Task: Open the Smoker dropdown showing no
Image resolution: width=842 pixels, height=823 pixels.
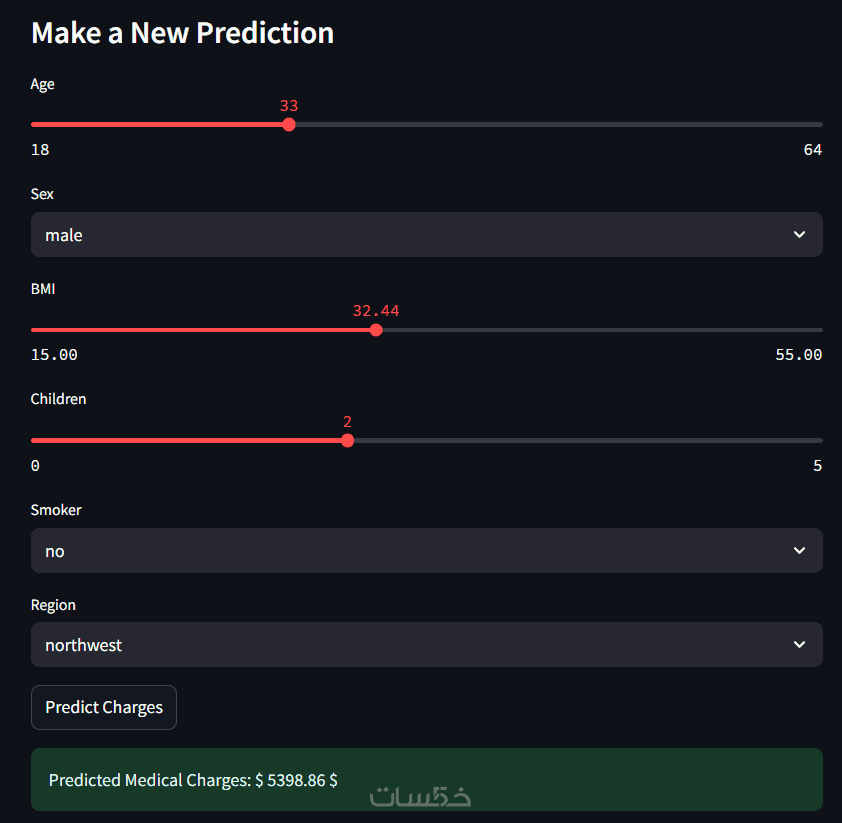Action: [426, 551]
